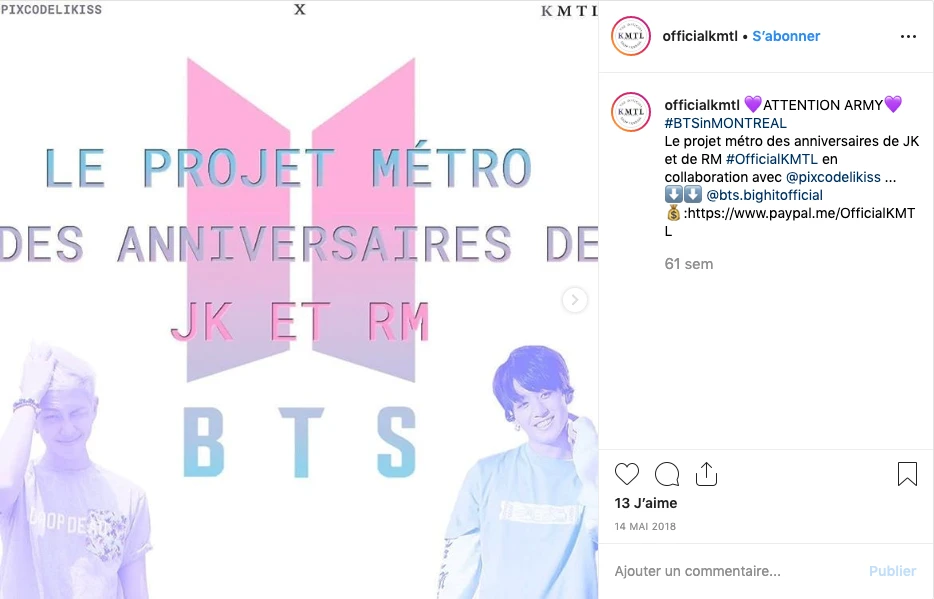Image resolution: width=934 pixels, height=599 pixels.
Task: Open the #OfficialKMTL hashtag link
Action: pos(772,159)
